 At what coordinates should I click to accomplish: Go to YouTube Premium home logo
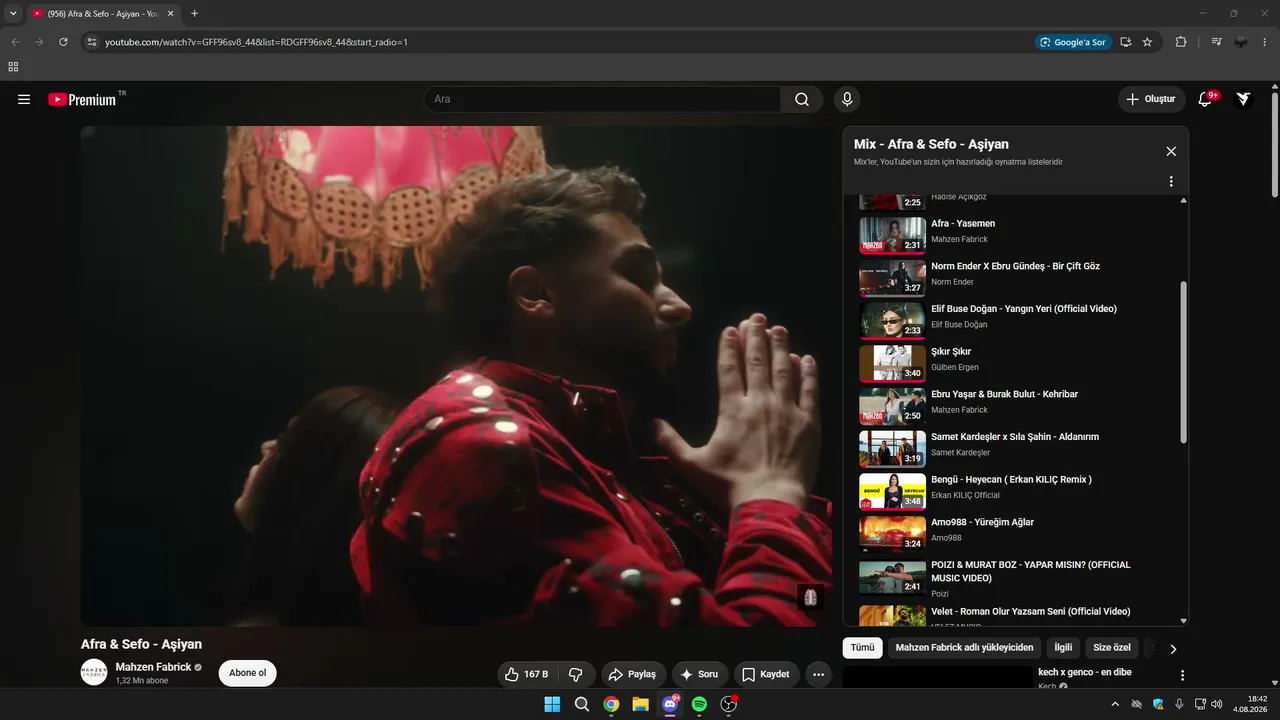(83, 99)
